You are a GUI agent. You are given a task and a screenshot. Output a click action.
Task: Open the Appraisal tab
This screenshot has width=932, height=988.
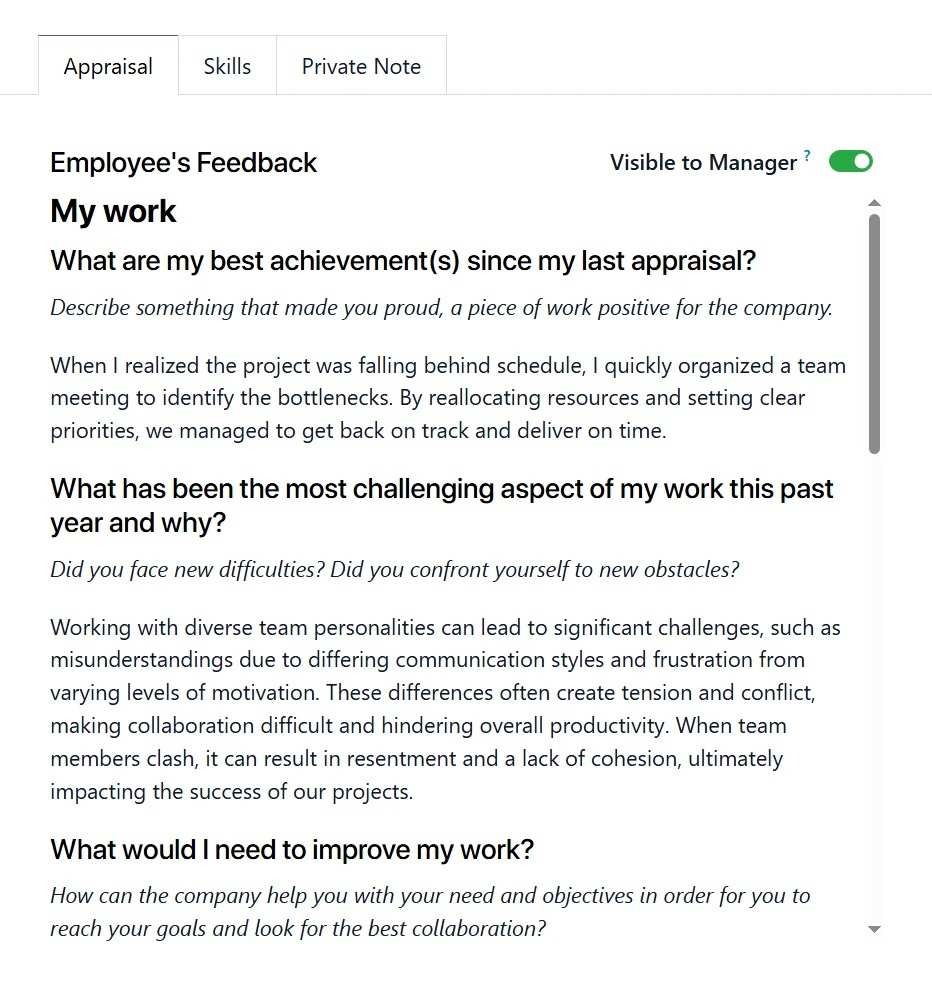tap(108, 67)
